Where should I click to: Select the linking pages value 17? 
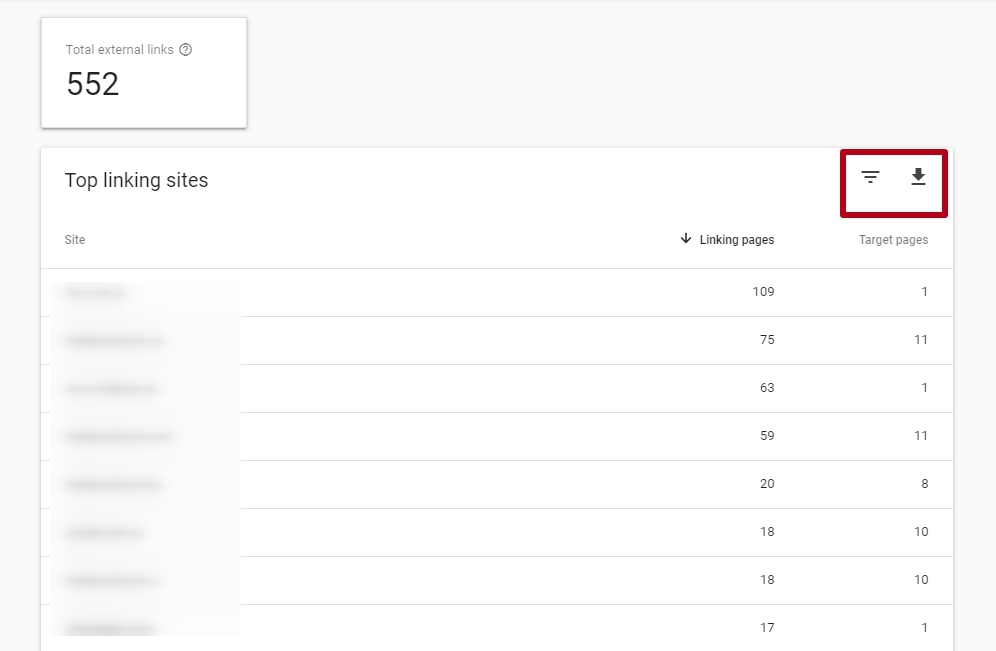pyautogui.click(x=767, y=628)
